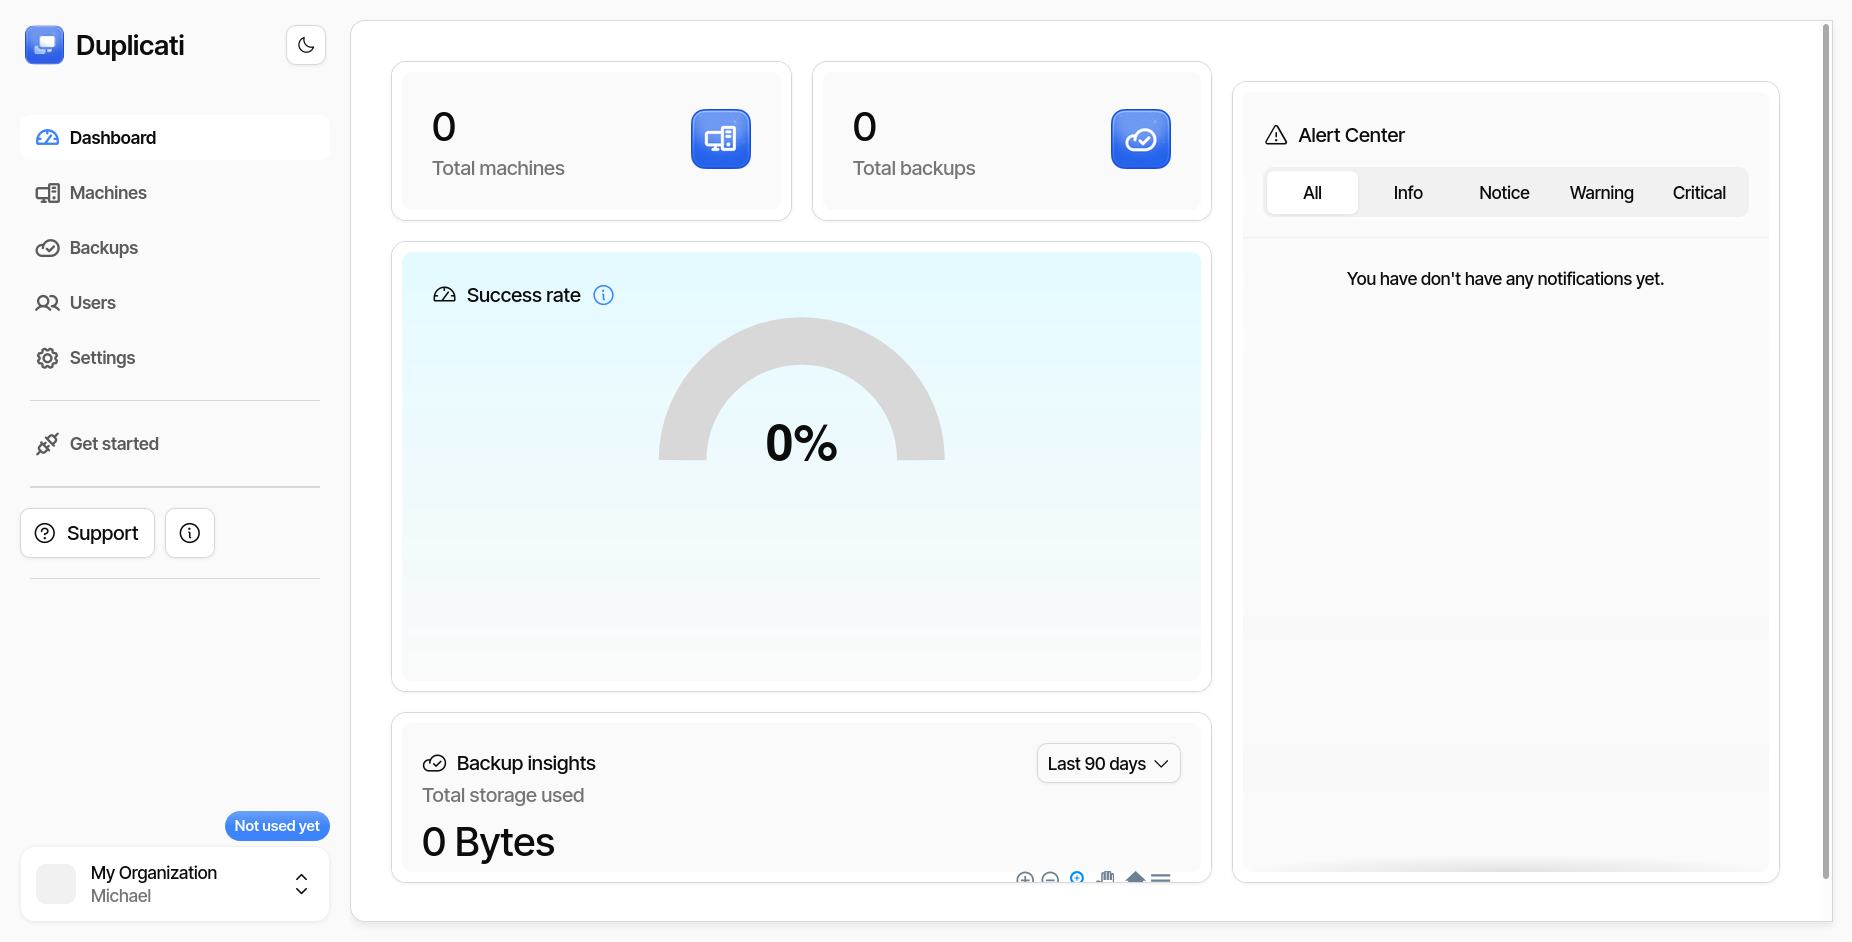Open Settings from the sidebar
This screenshot has width=1852, height=942.
tap(102, 358)
